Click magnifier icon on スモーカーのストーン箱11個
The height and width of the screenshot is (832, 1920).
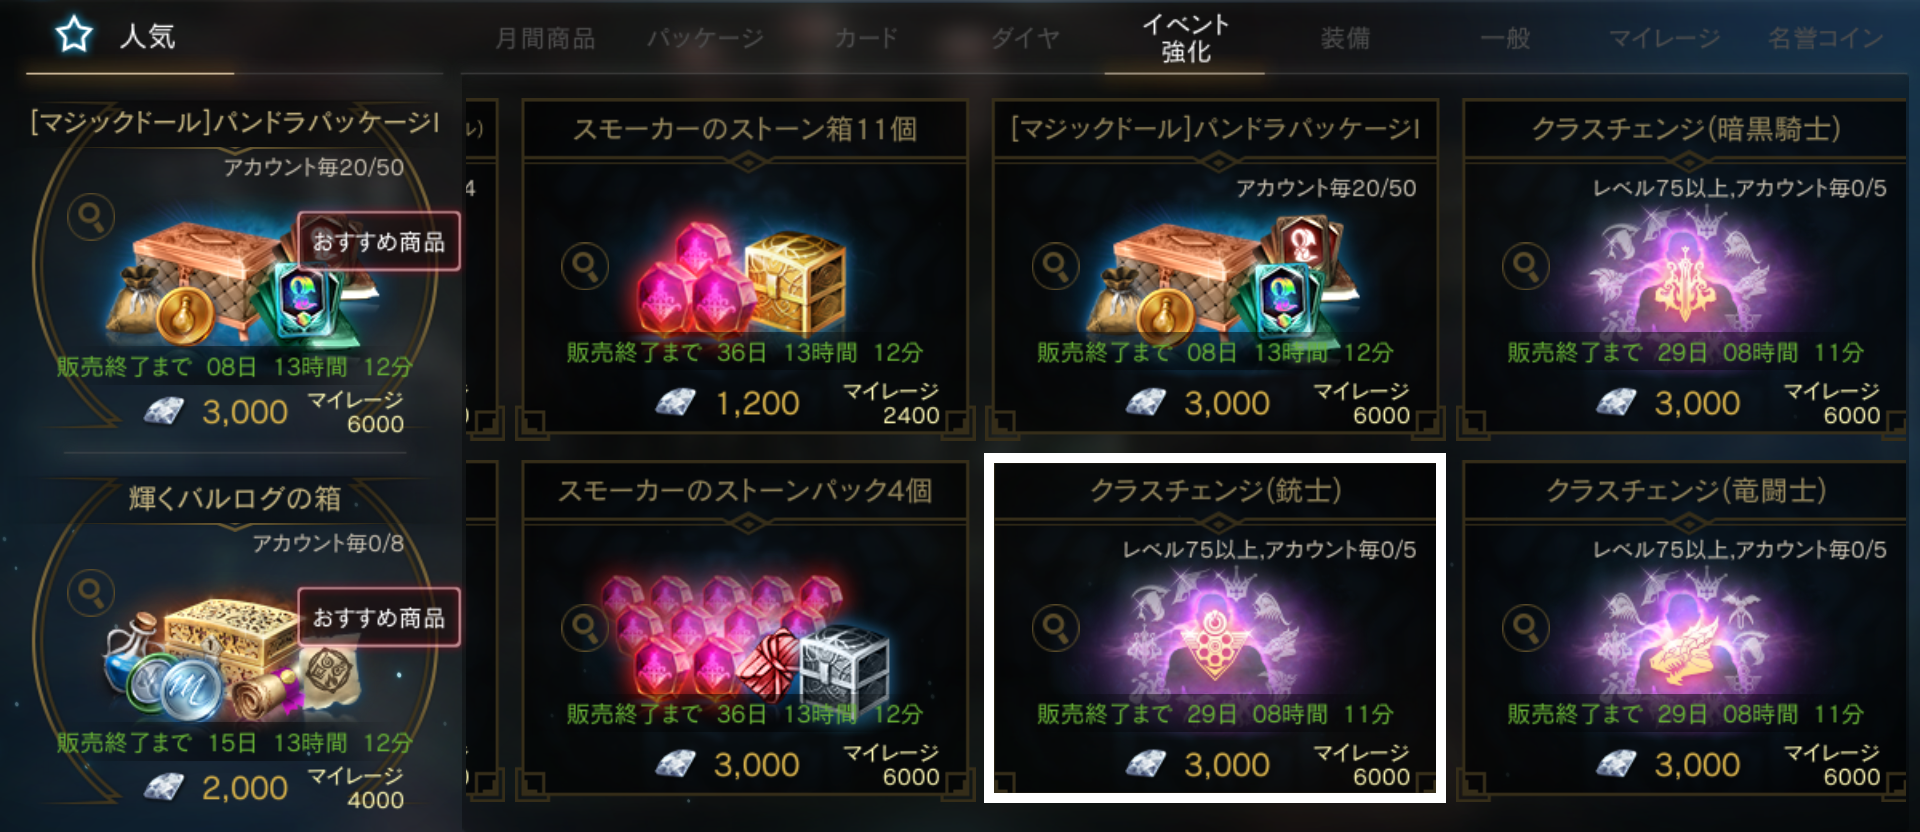point(585,266)
